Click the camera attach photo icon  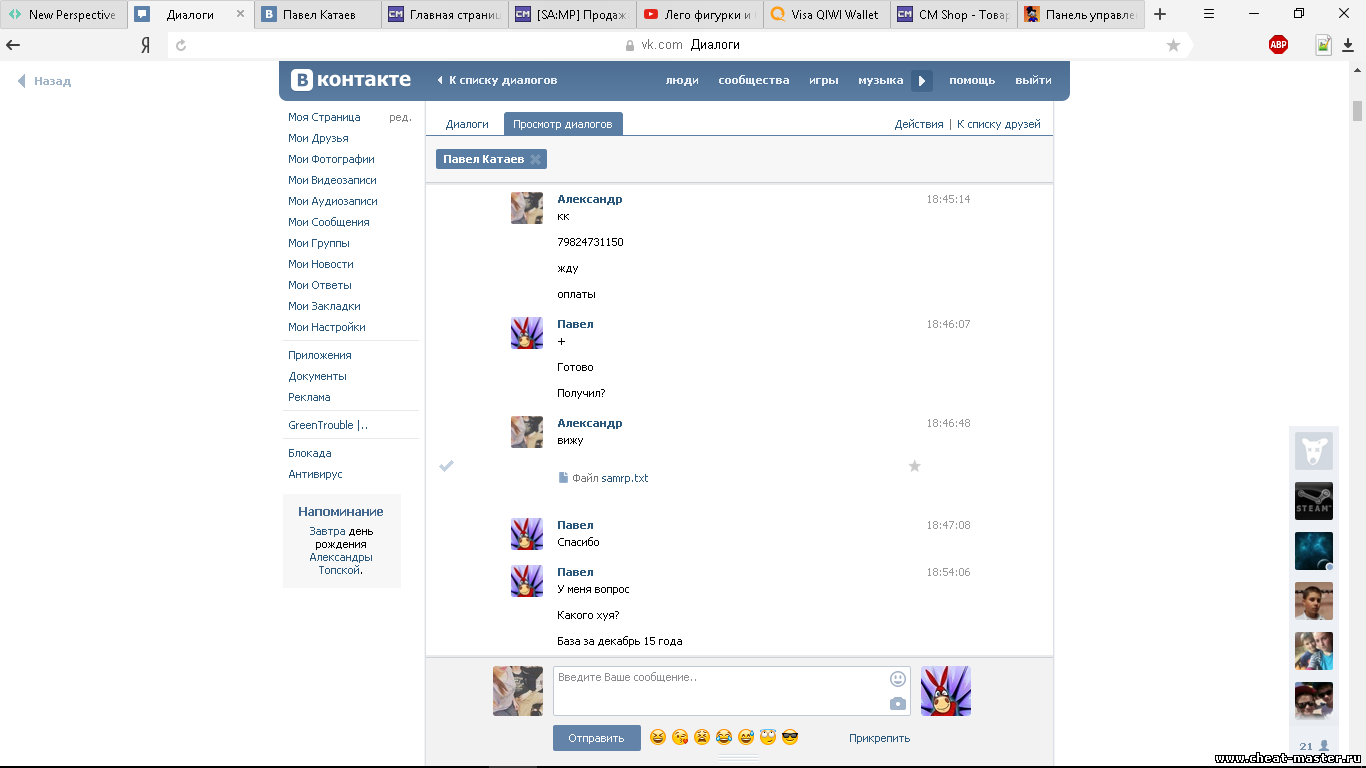pyautogui.click(x=897, y=704)
